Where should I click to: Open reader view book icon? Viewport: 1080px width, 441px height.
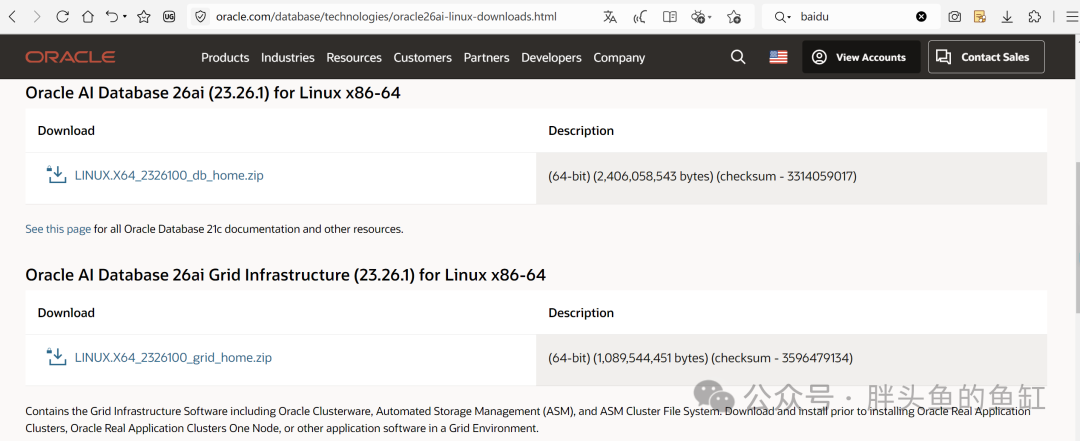[x=669, y=17]
